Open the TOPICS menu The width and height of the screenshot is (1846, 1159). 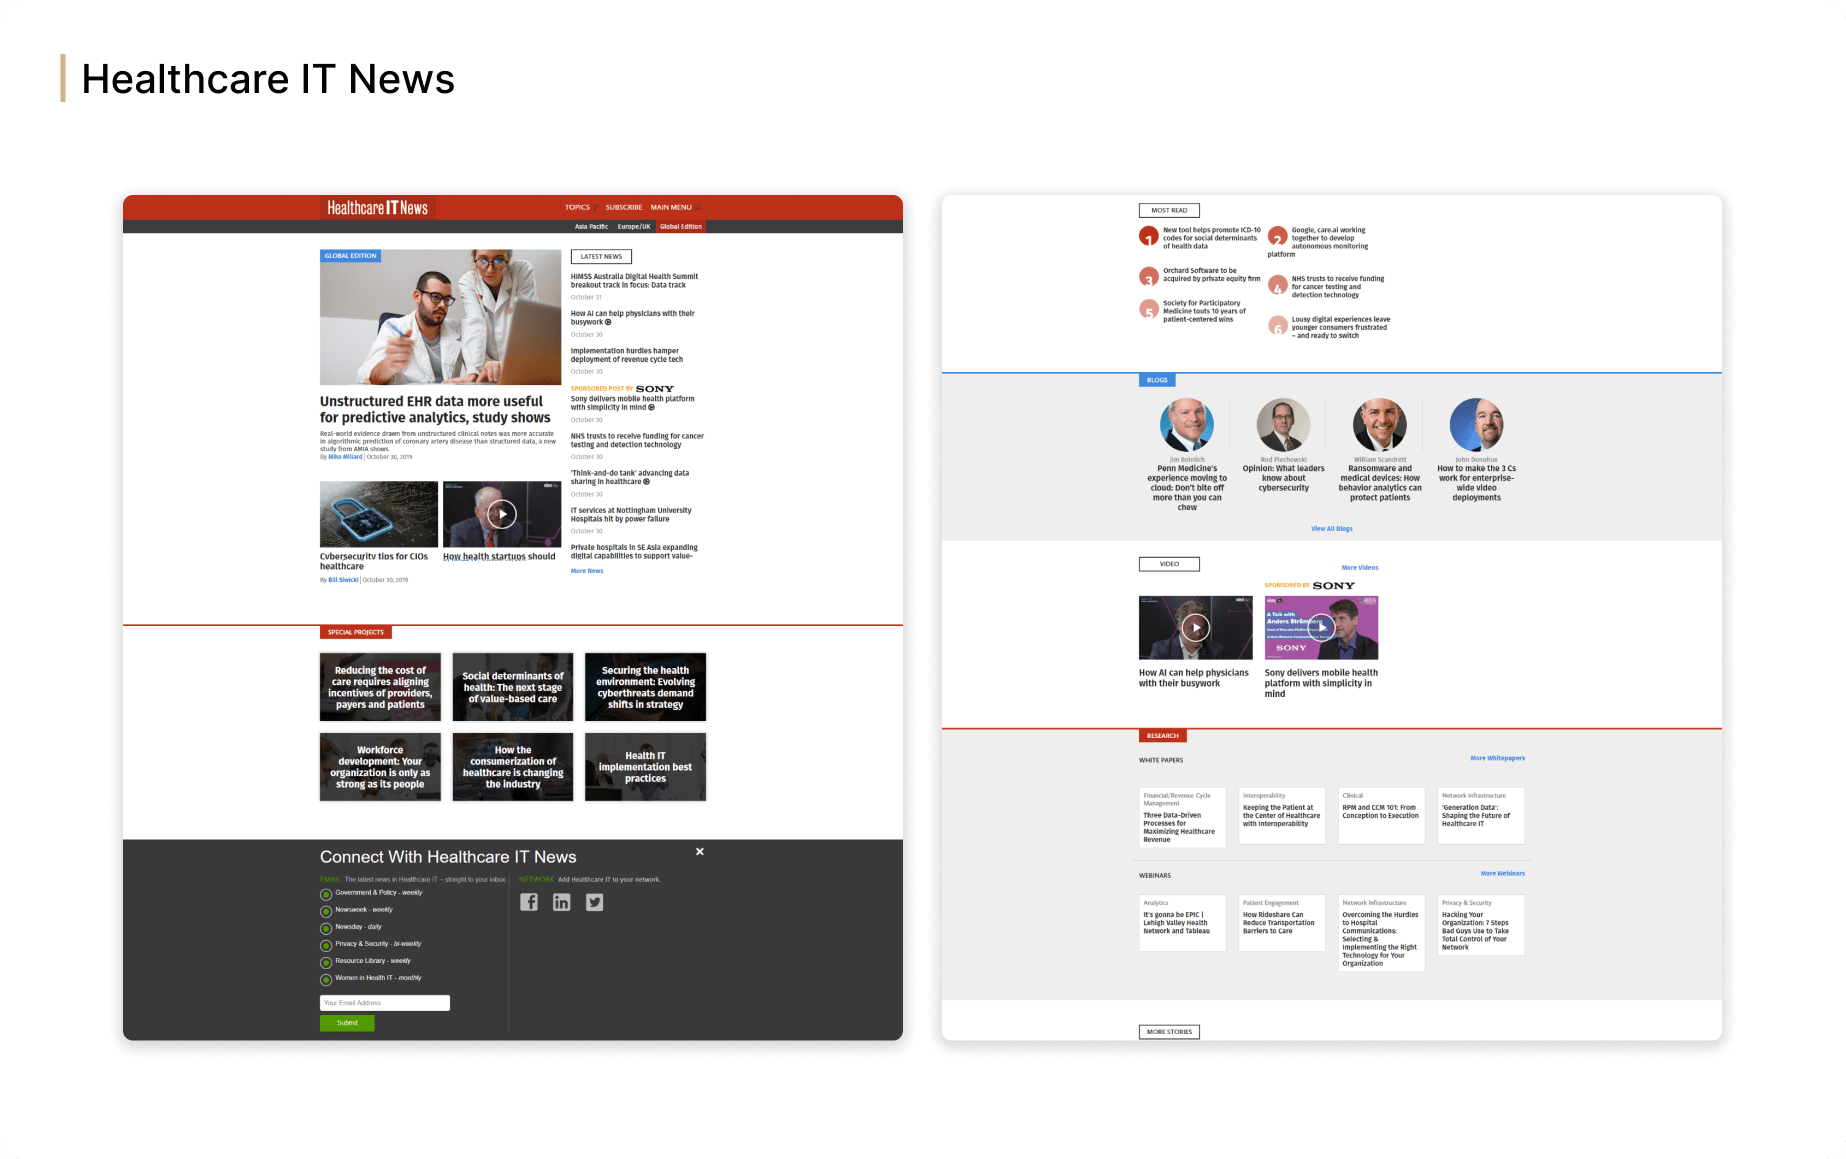click(577, 208)
